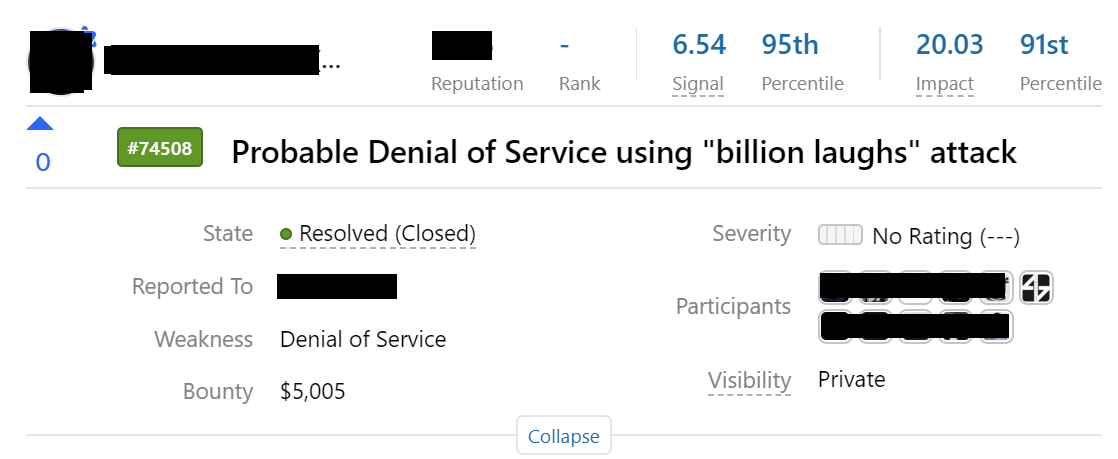This screenshot has height=459, width=1118.
Task: Click the underlined Impact label
Action: 944,84
